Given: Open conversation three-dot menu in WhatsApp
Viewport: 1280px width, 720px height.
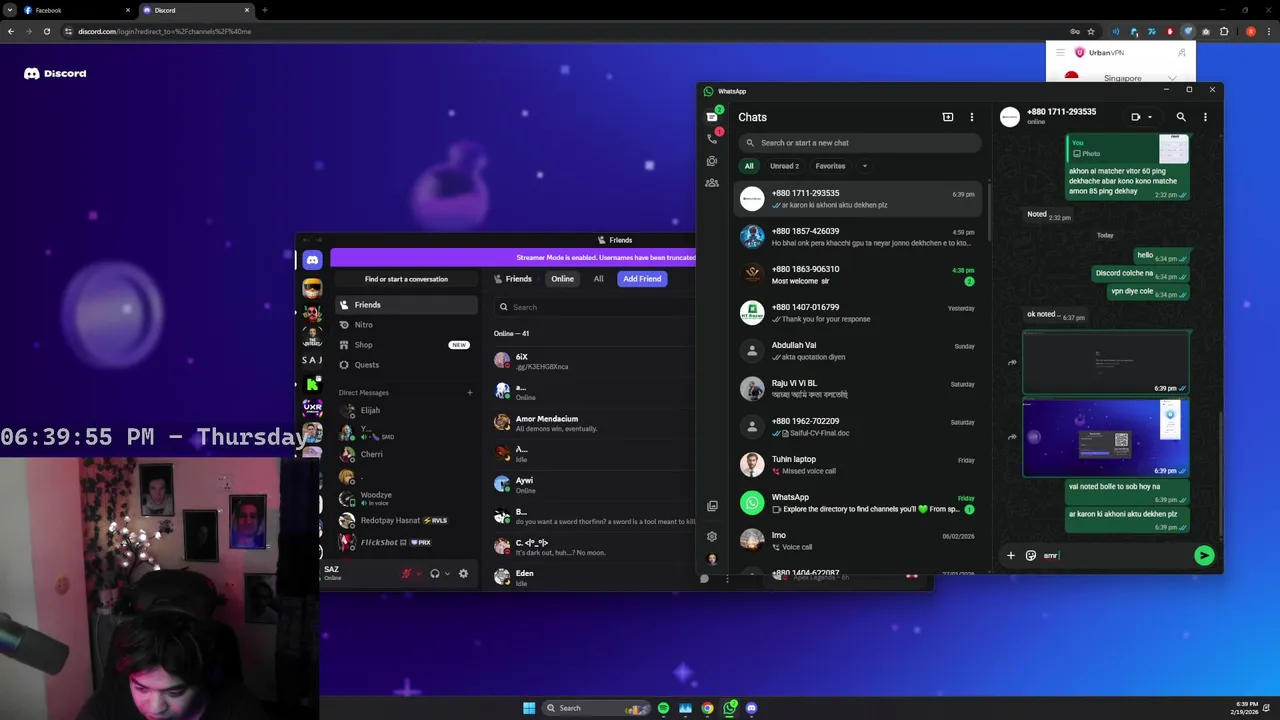Looking at the screenshot, I should click(1205, 117).
